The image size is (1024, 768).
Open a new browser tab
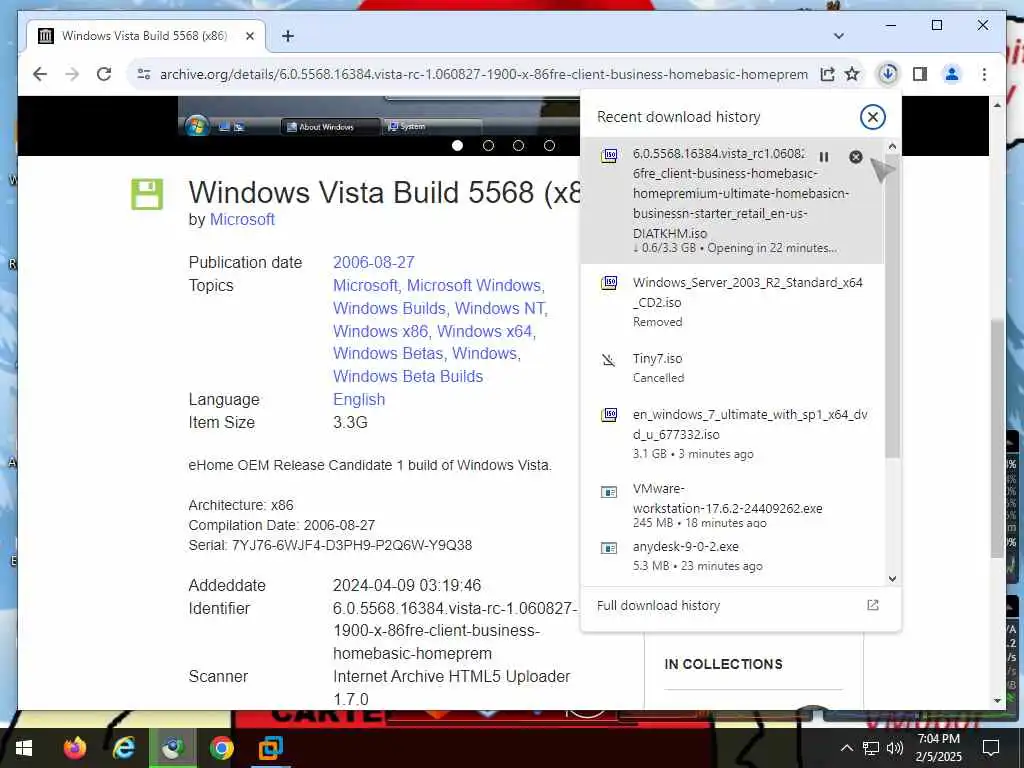pyautogui.click(x=287, y=36)
